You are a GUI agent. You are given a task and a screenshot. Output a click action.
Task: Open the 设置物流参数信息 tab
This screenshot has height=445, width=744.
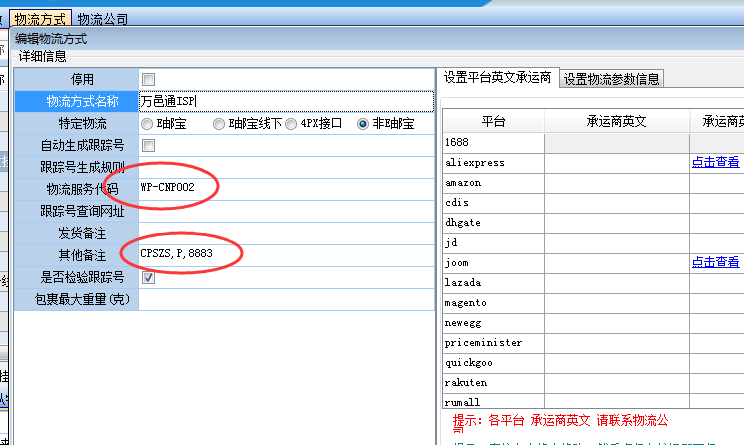(x=610, y=79)
